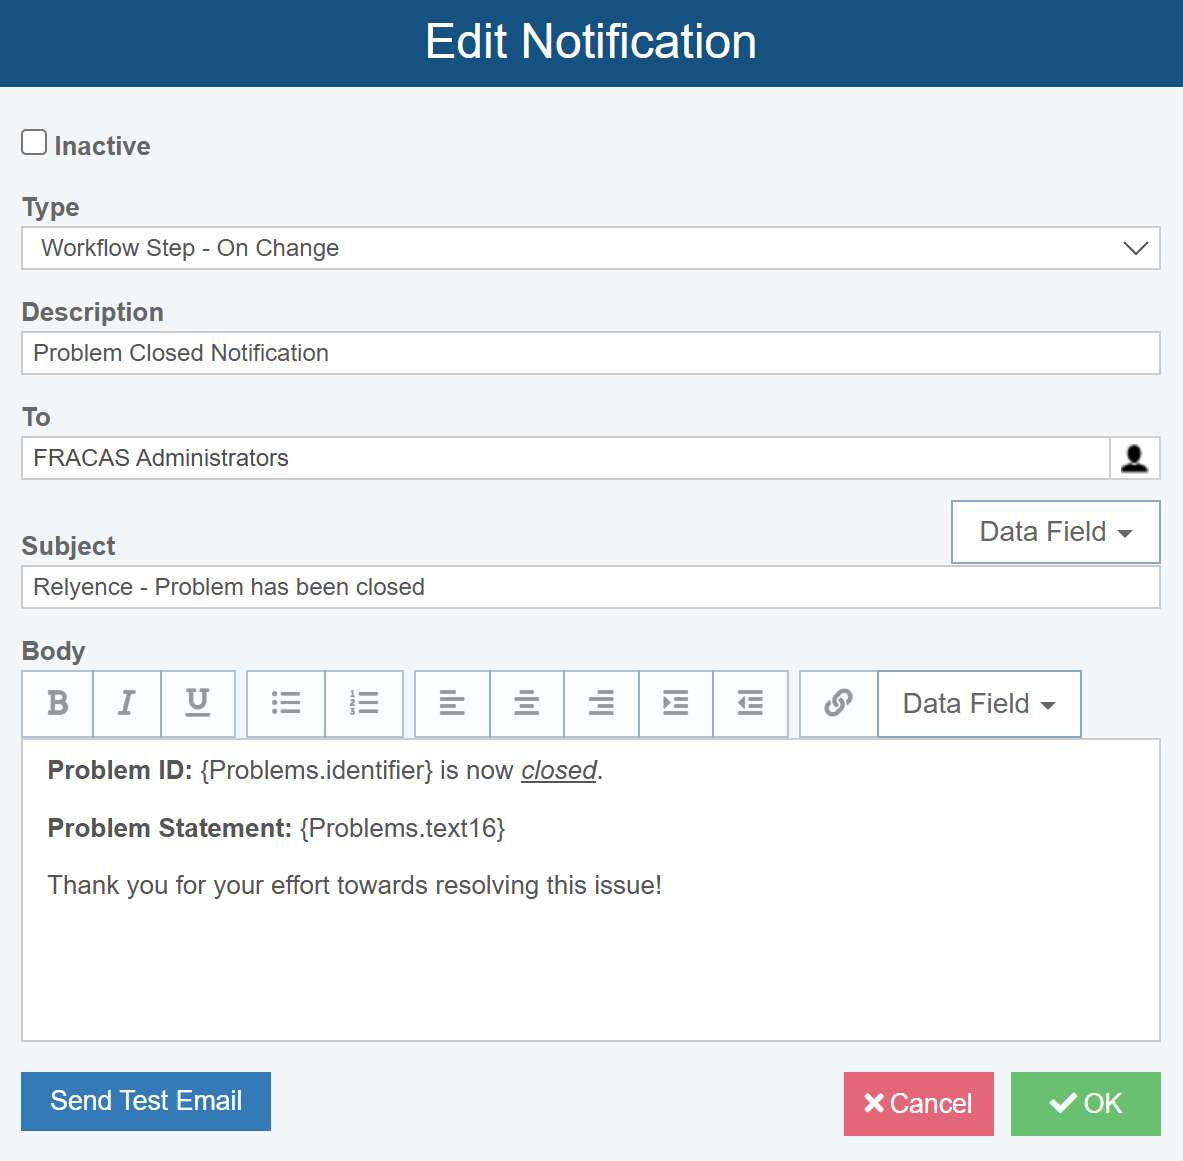Insert a numbered list in body

pos(364,704)
